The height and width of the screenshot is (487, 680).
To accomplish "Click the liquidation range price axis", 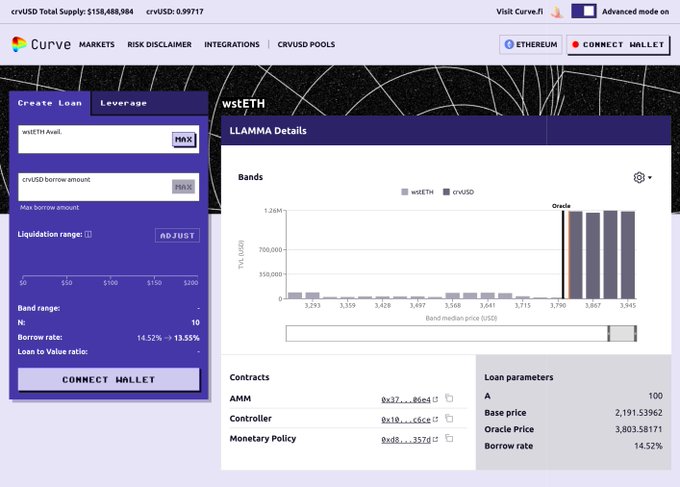I will coord(110,279).
